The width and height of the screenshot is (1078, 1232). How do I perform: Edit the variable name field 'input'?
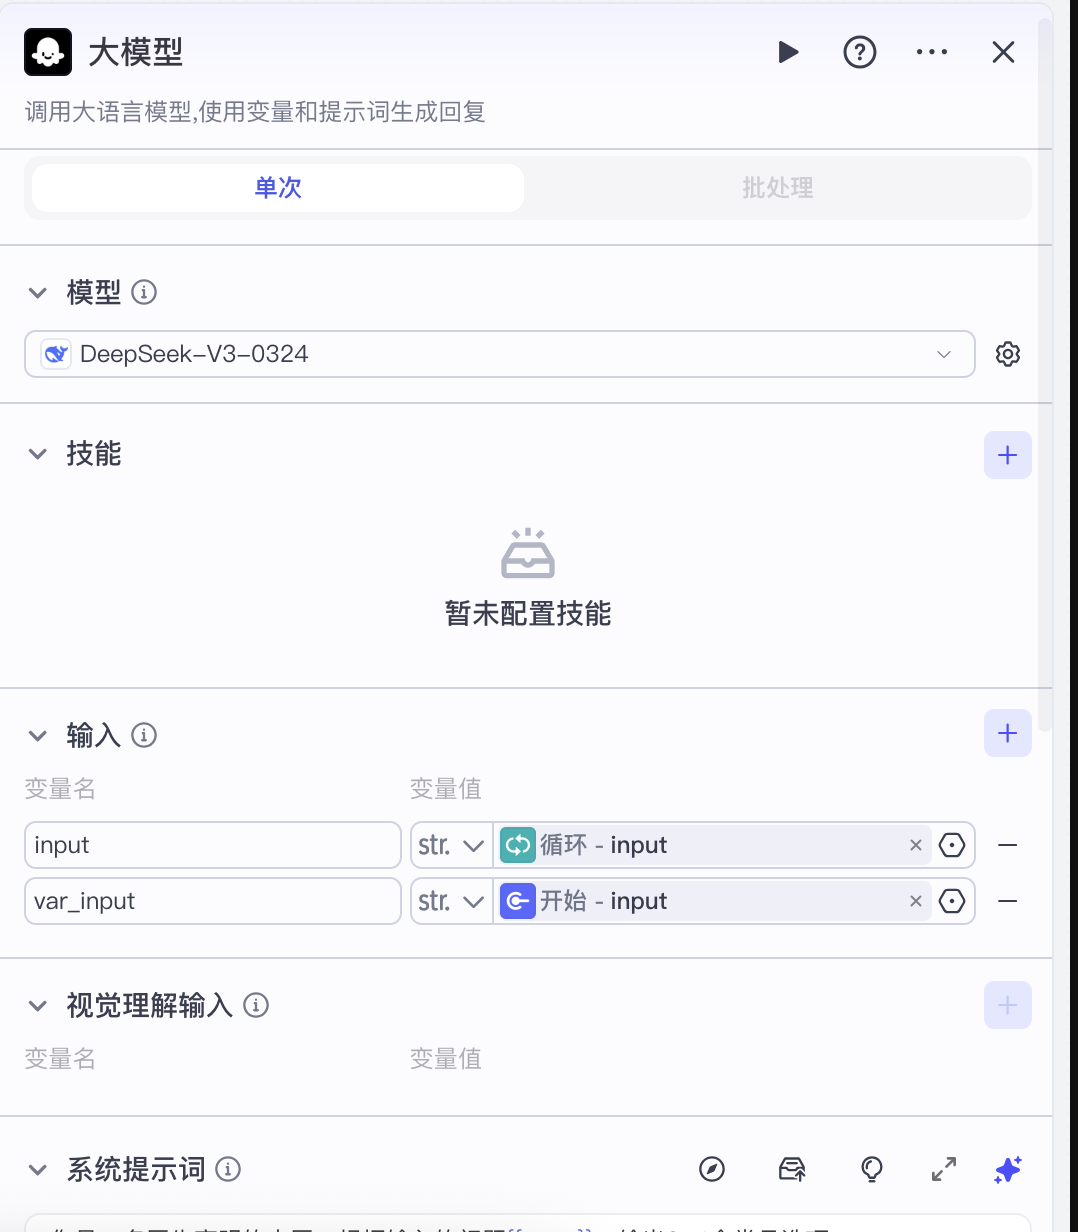213,845
